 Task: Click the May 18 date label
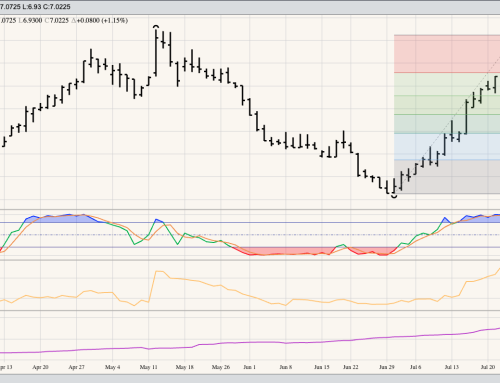click(184, 367)
